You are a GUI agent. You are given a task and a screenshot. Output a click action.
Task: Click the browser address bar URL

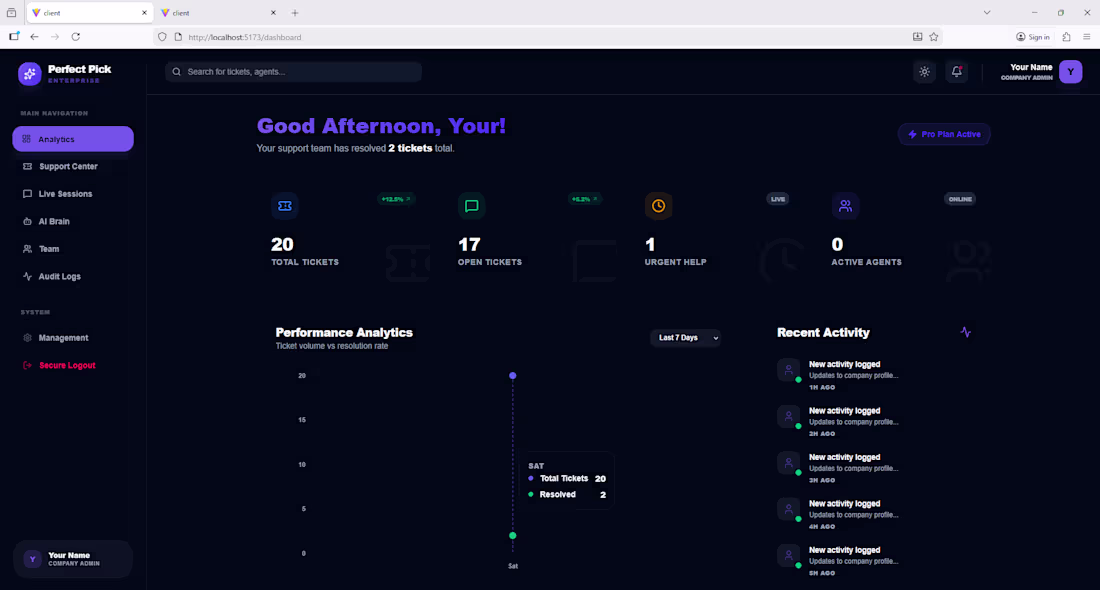pos(244,37)
